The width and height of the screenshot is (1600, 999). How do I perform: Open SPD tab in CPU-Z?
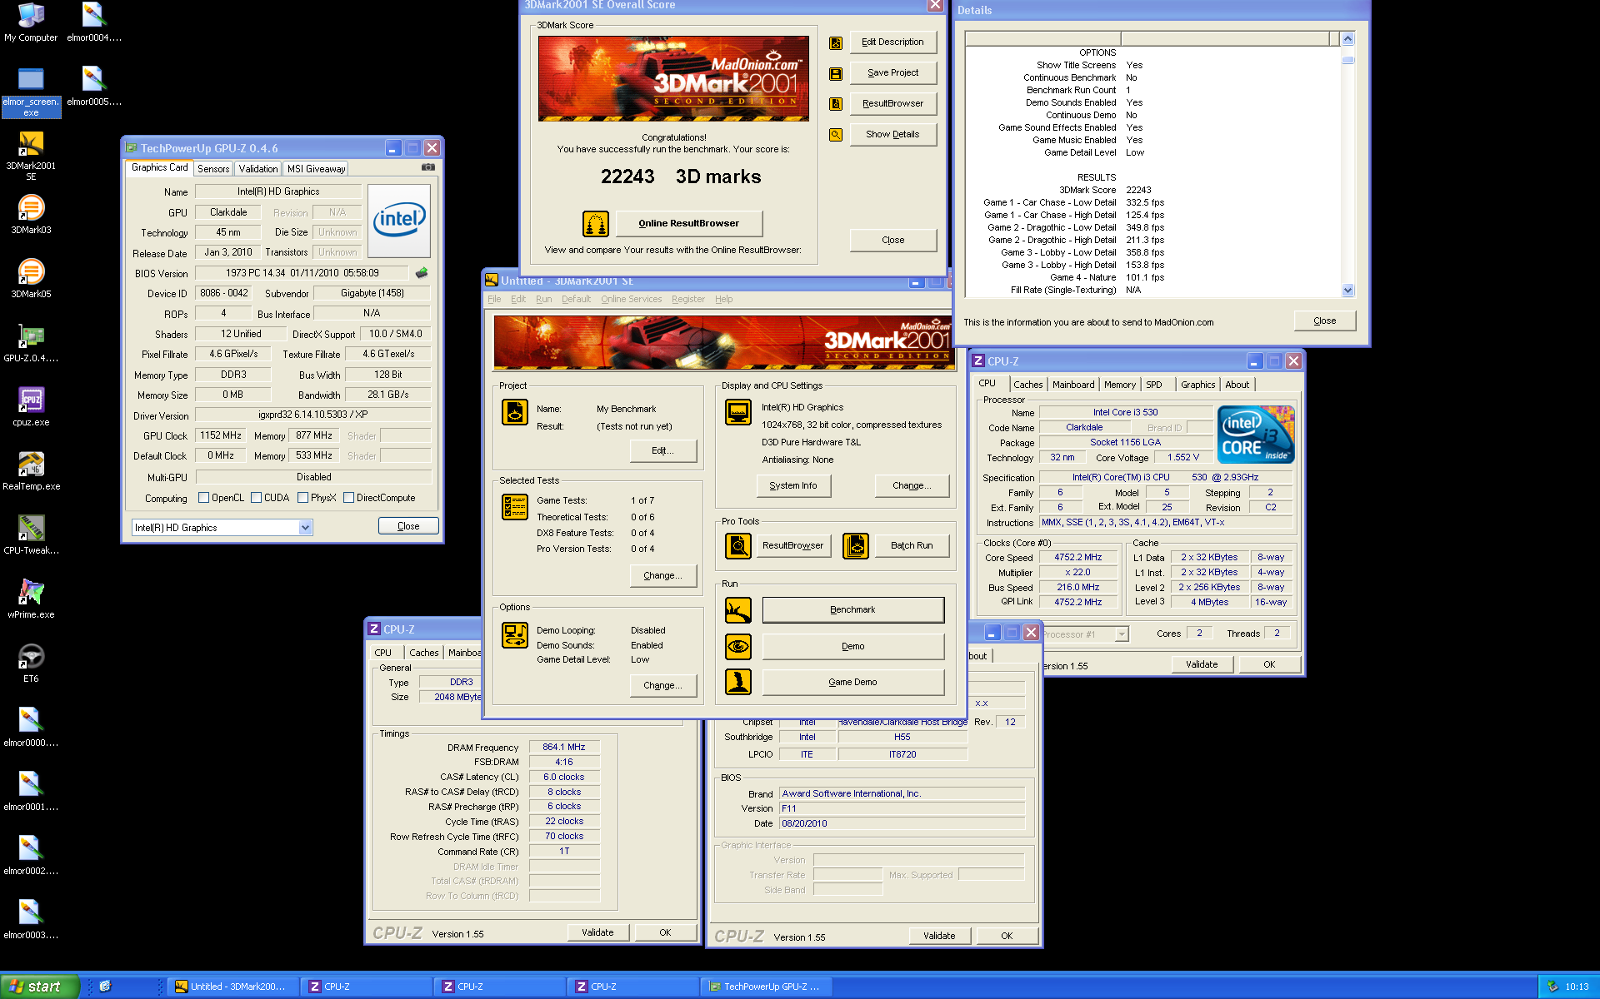pyautogui.click(x=1154, y=385)
